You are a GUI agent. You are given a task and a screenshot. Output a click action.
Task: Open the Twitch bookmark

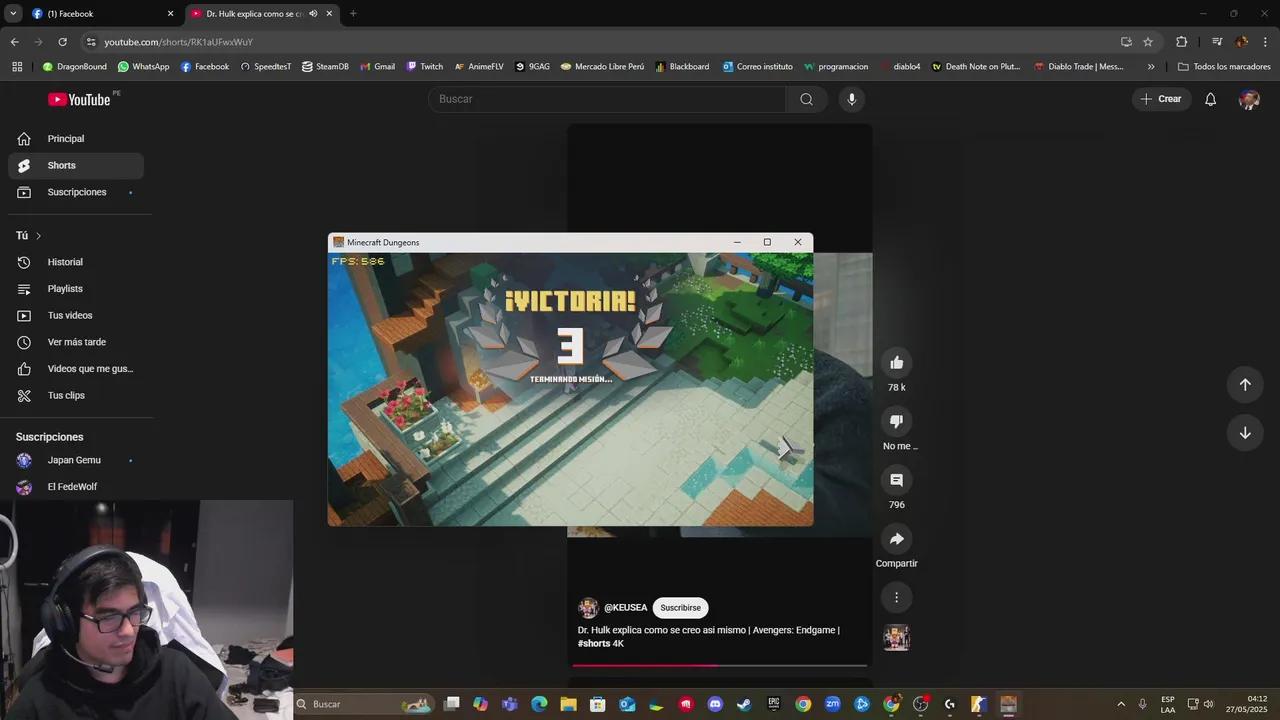[x=424, y=67]
